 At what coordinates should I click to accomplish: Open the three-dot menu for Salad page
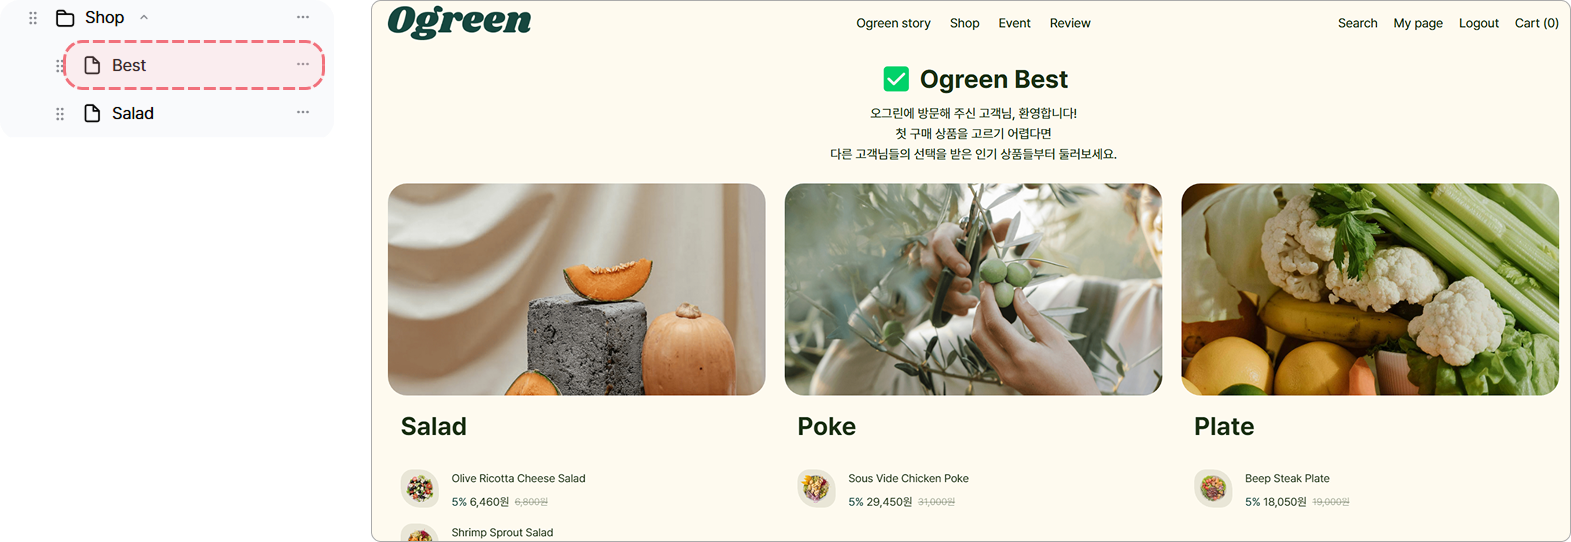point(303,112)
